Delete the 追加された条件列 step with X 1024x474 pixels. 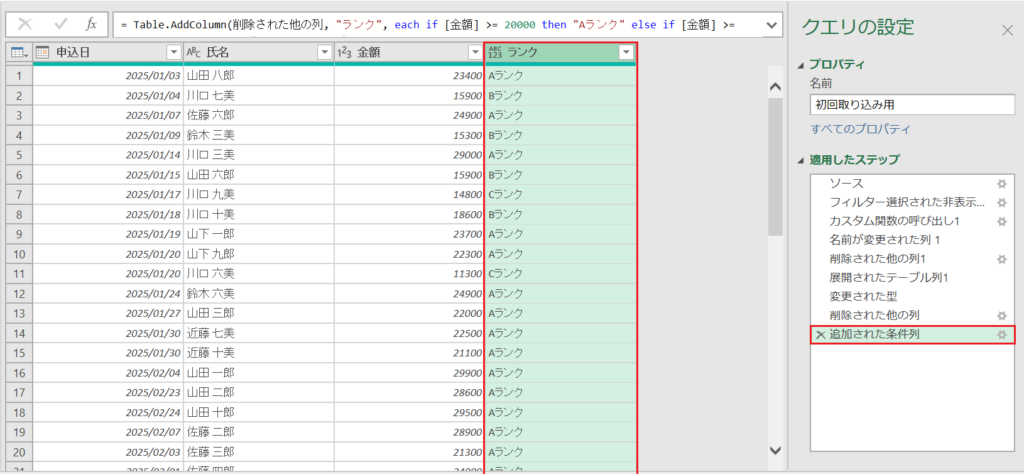pos(820,335)
